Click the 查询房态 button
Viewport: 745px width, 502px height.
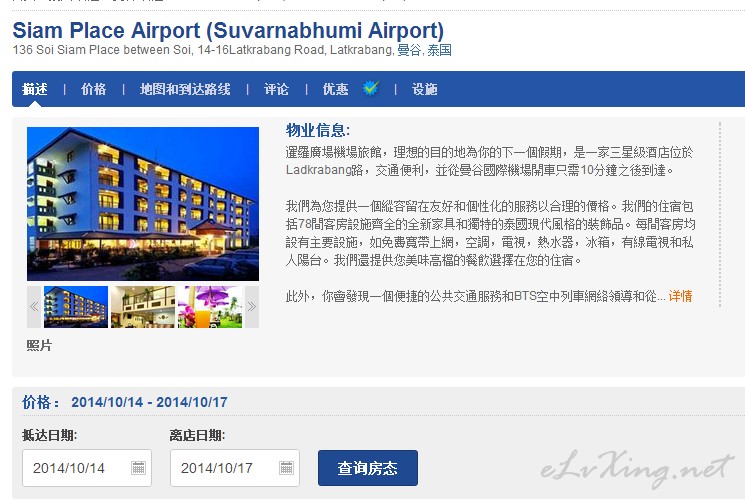tap(368, 468)
